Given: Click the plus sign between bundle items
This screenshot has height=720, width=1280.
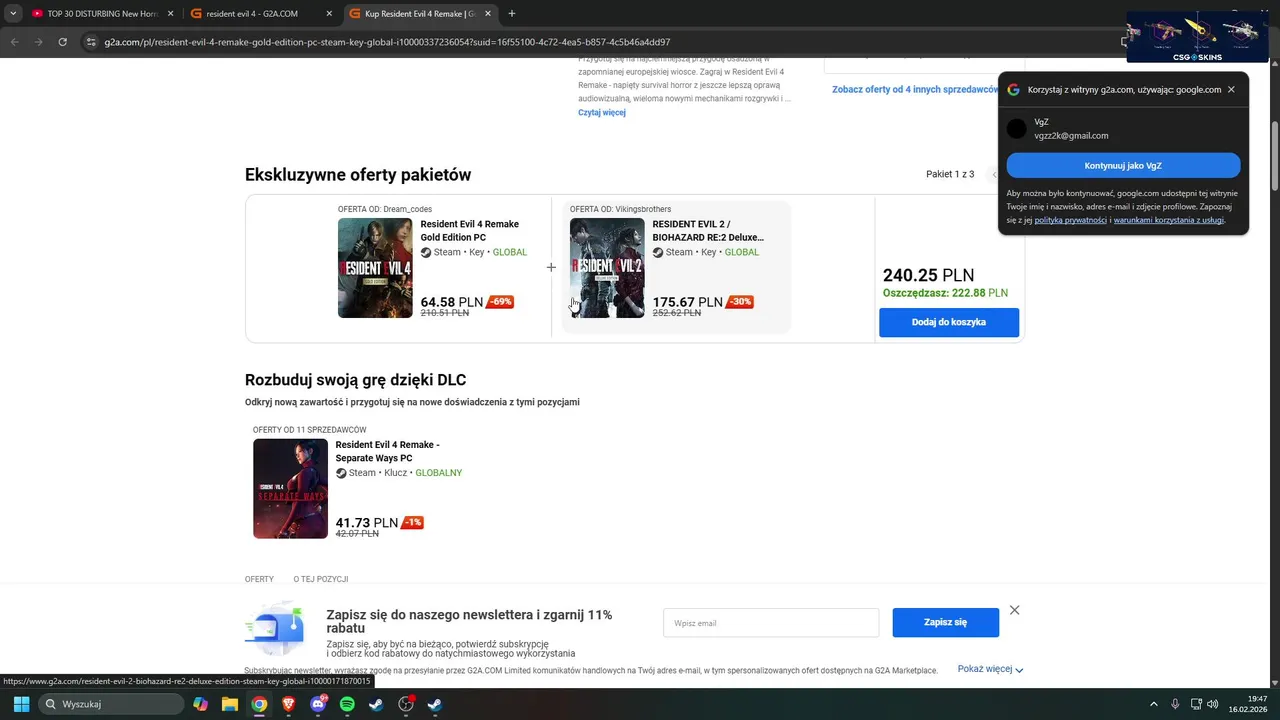Looking at the screenshot, I should [x=551, y=267].
